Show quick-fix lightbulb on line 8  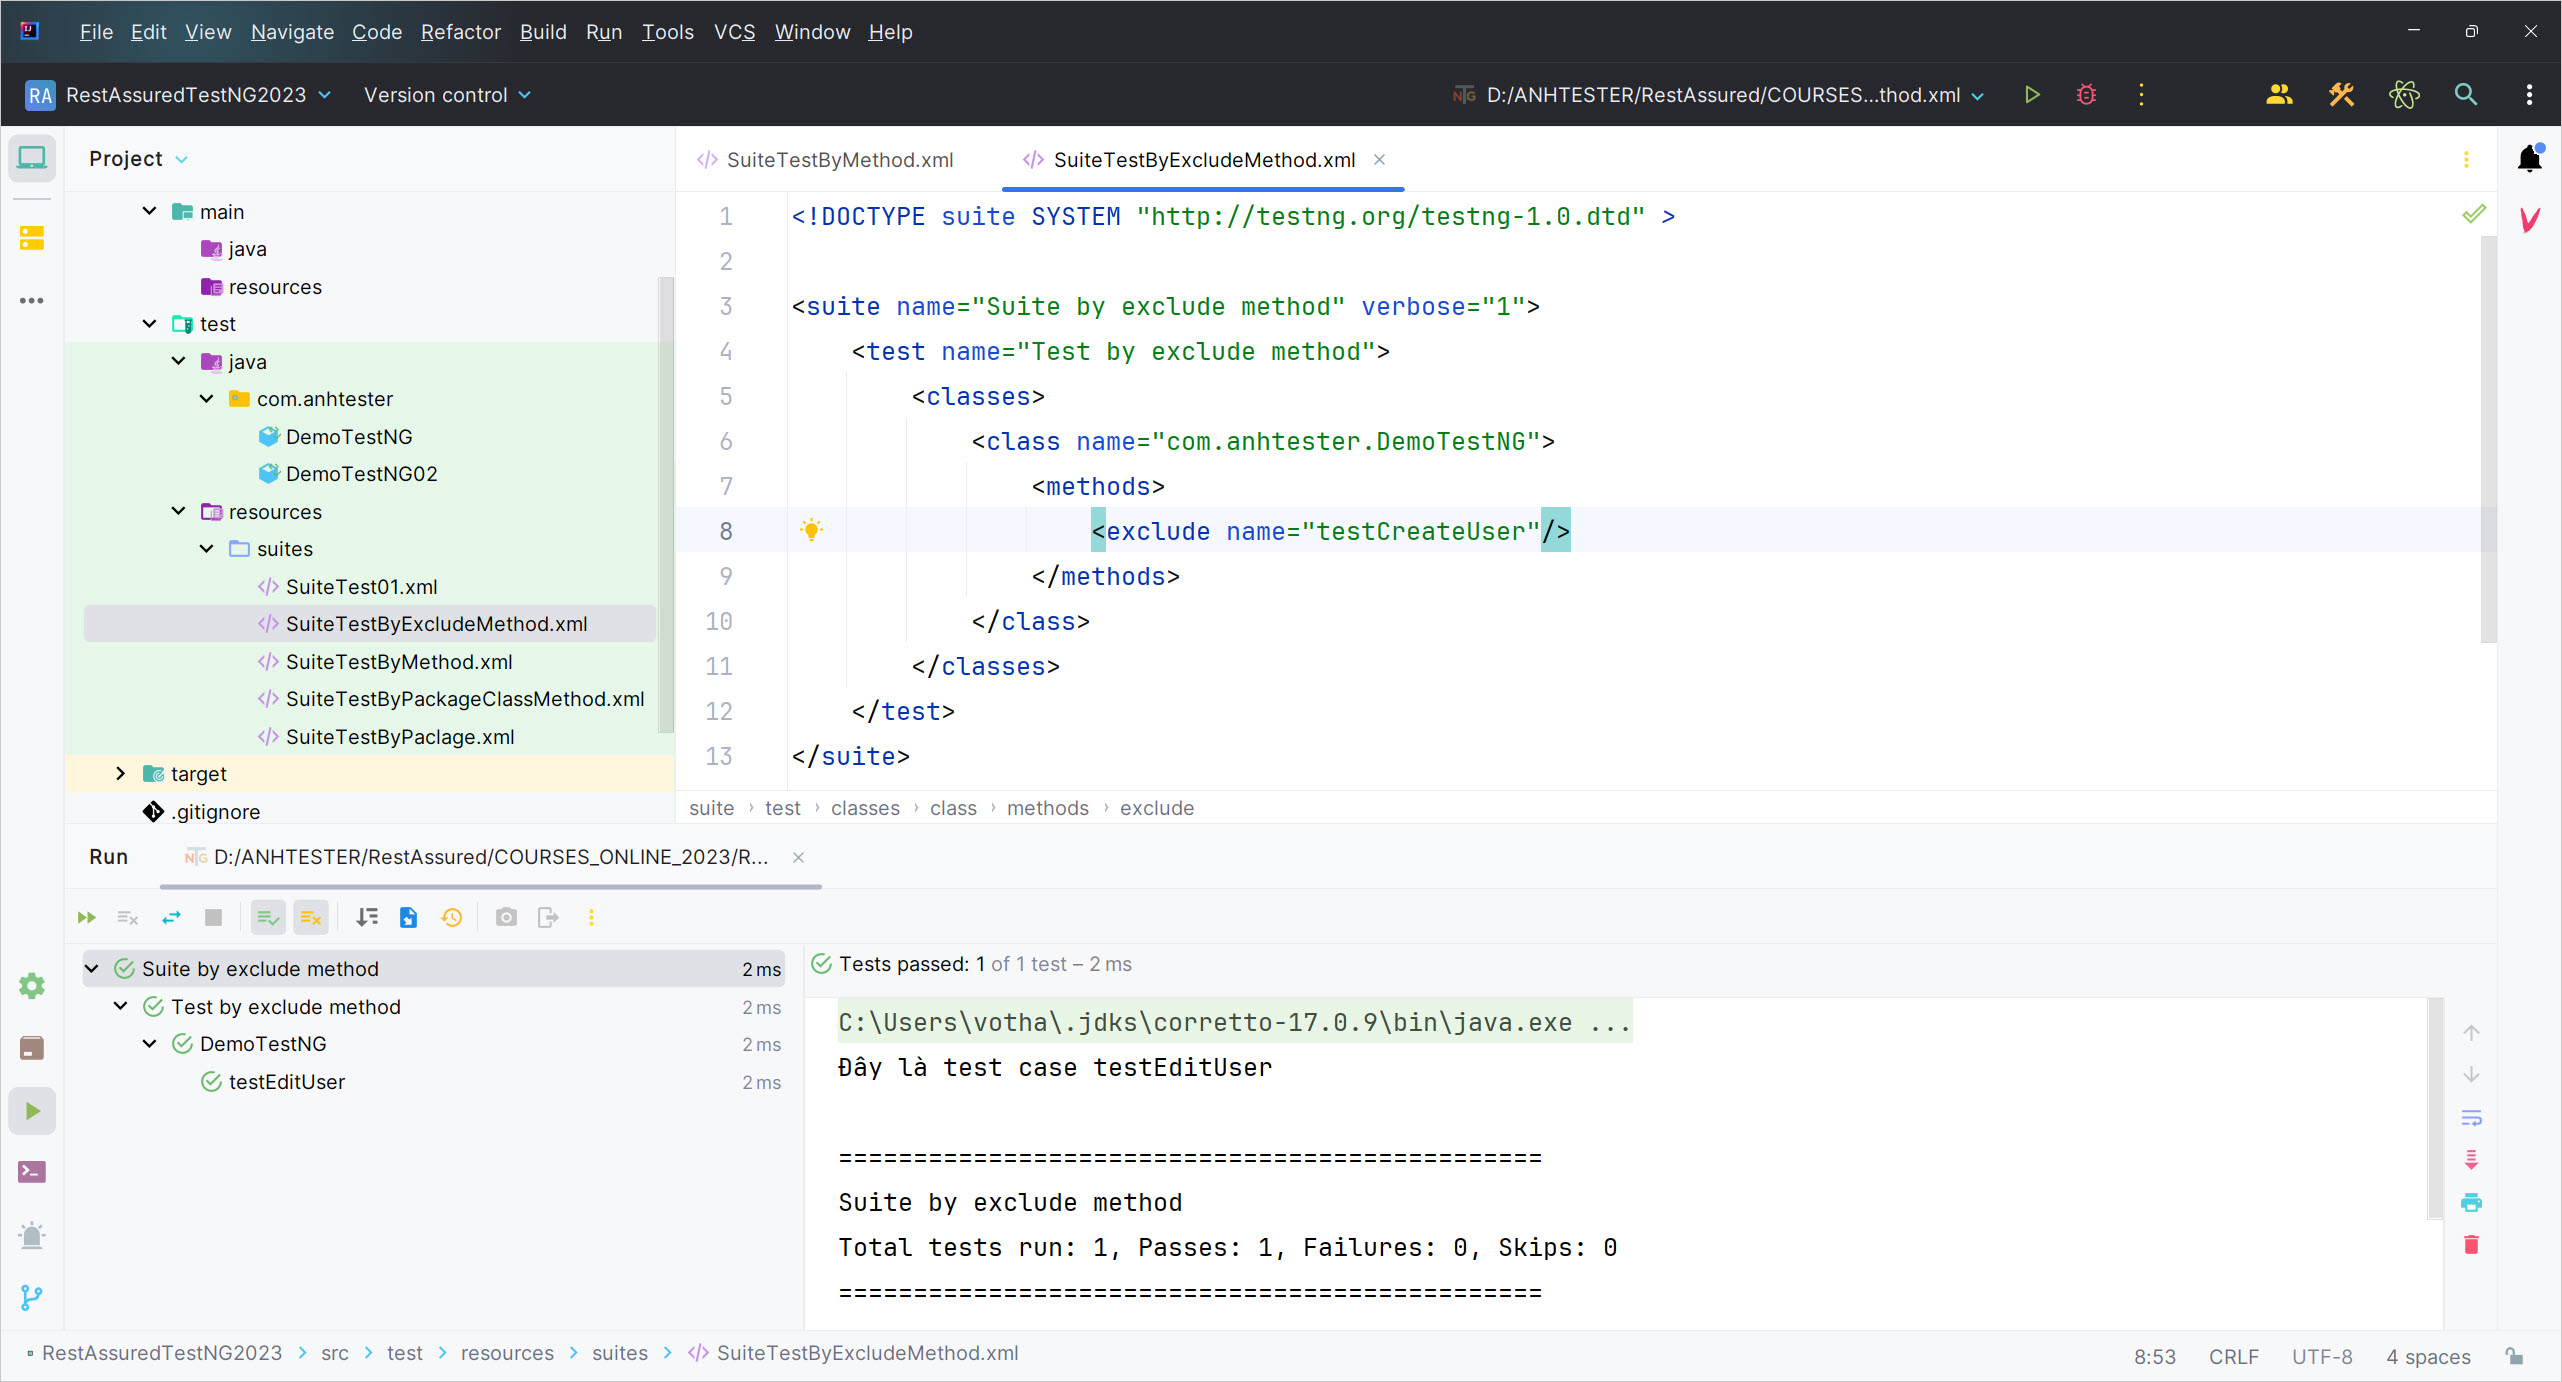(811, 530)
